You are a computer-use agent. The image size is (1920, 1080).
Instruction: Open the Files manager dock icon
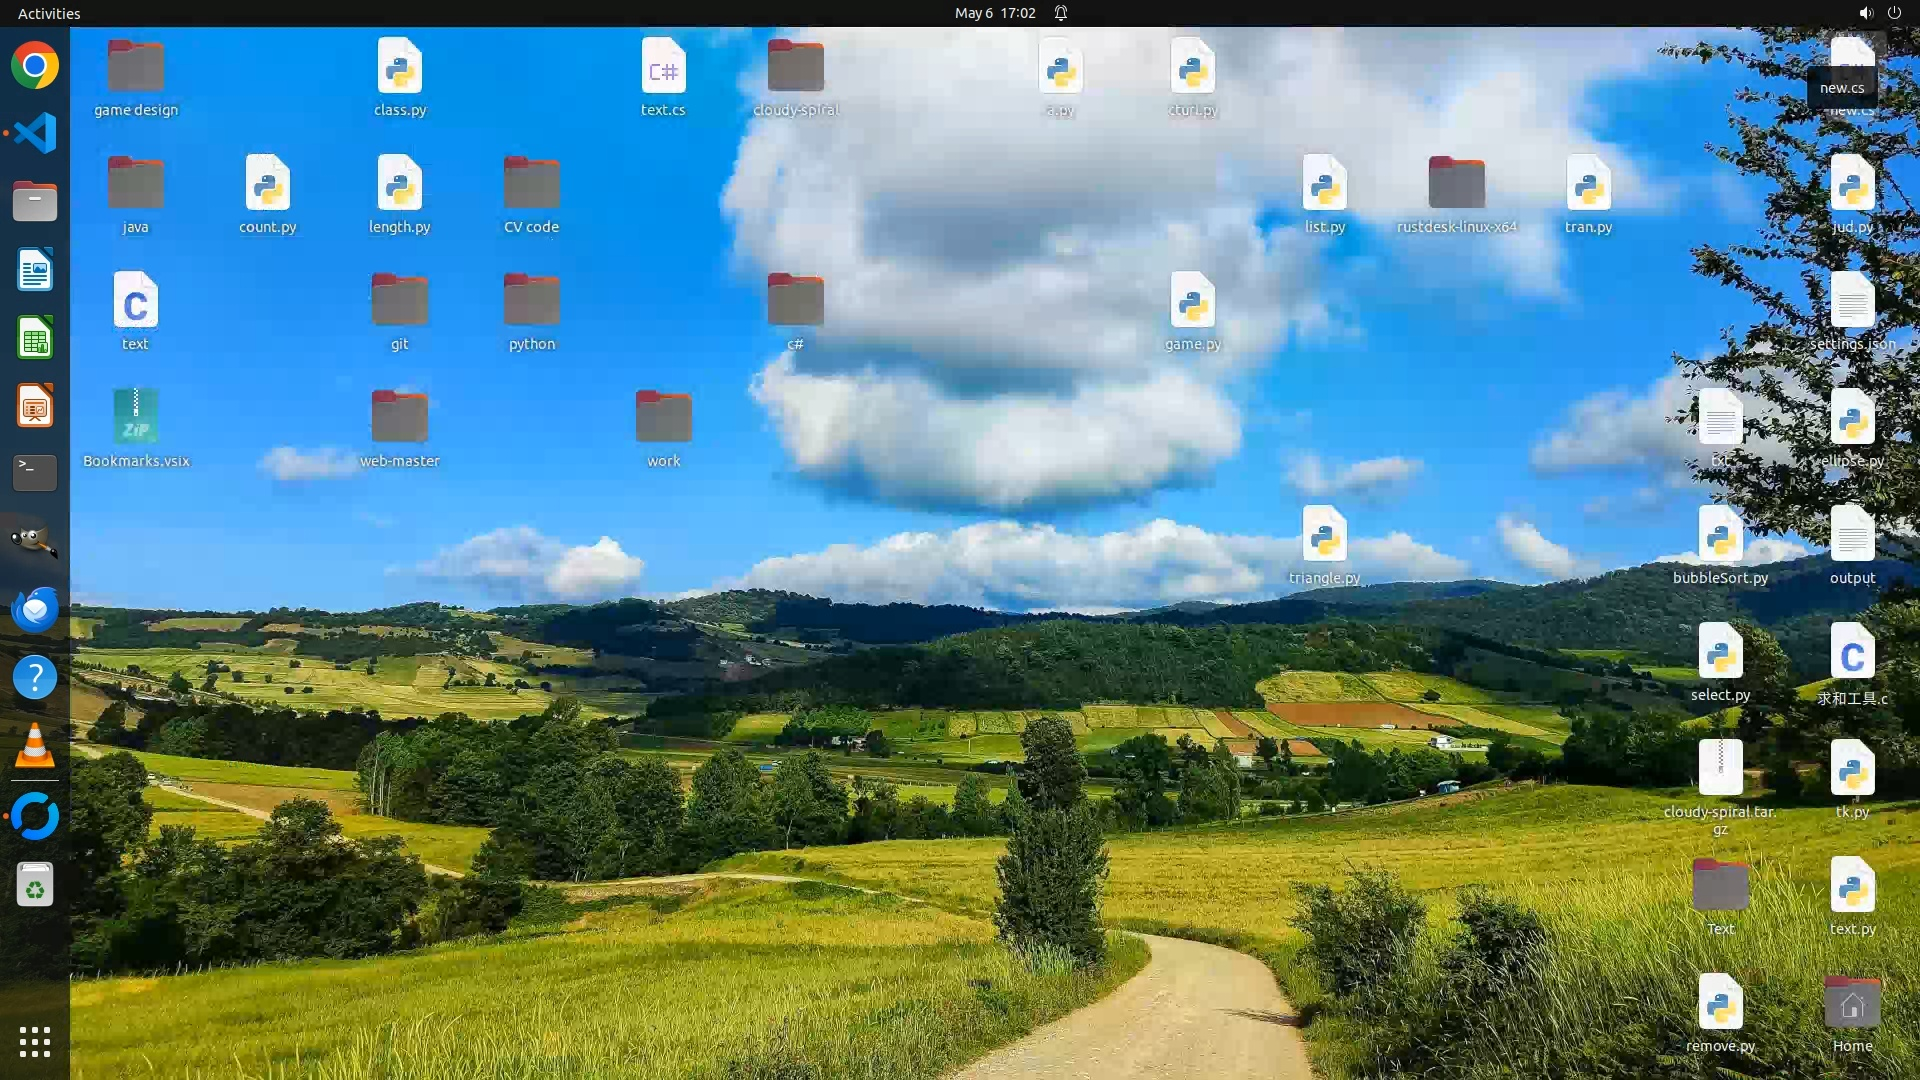click(35, 201)
